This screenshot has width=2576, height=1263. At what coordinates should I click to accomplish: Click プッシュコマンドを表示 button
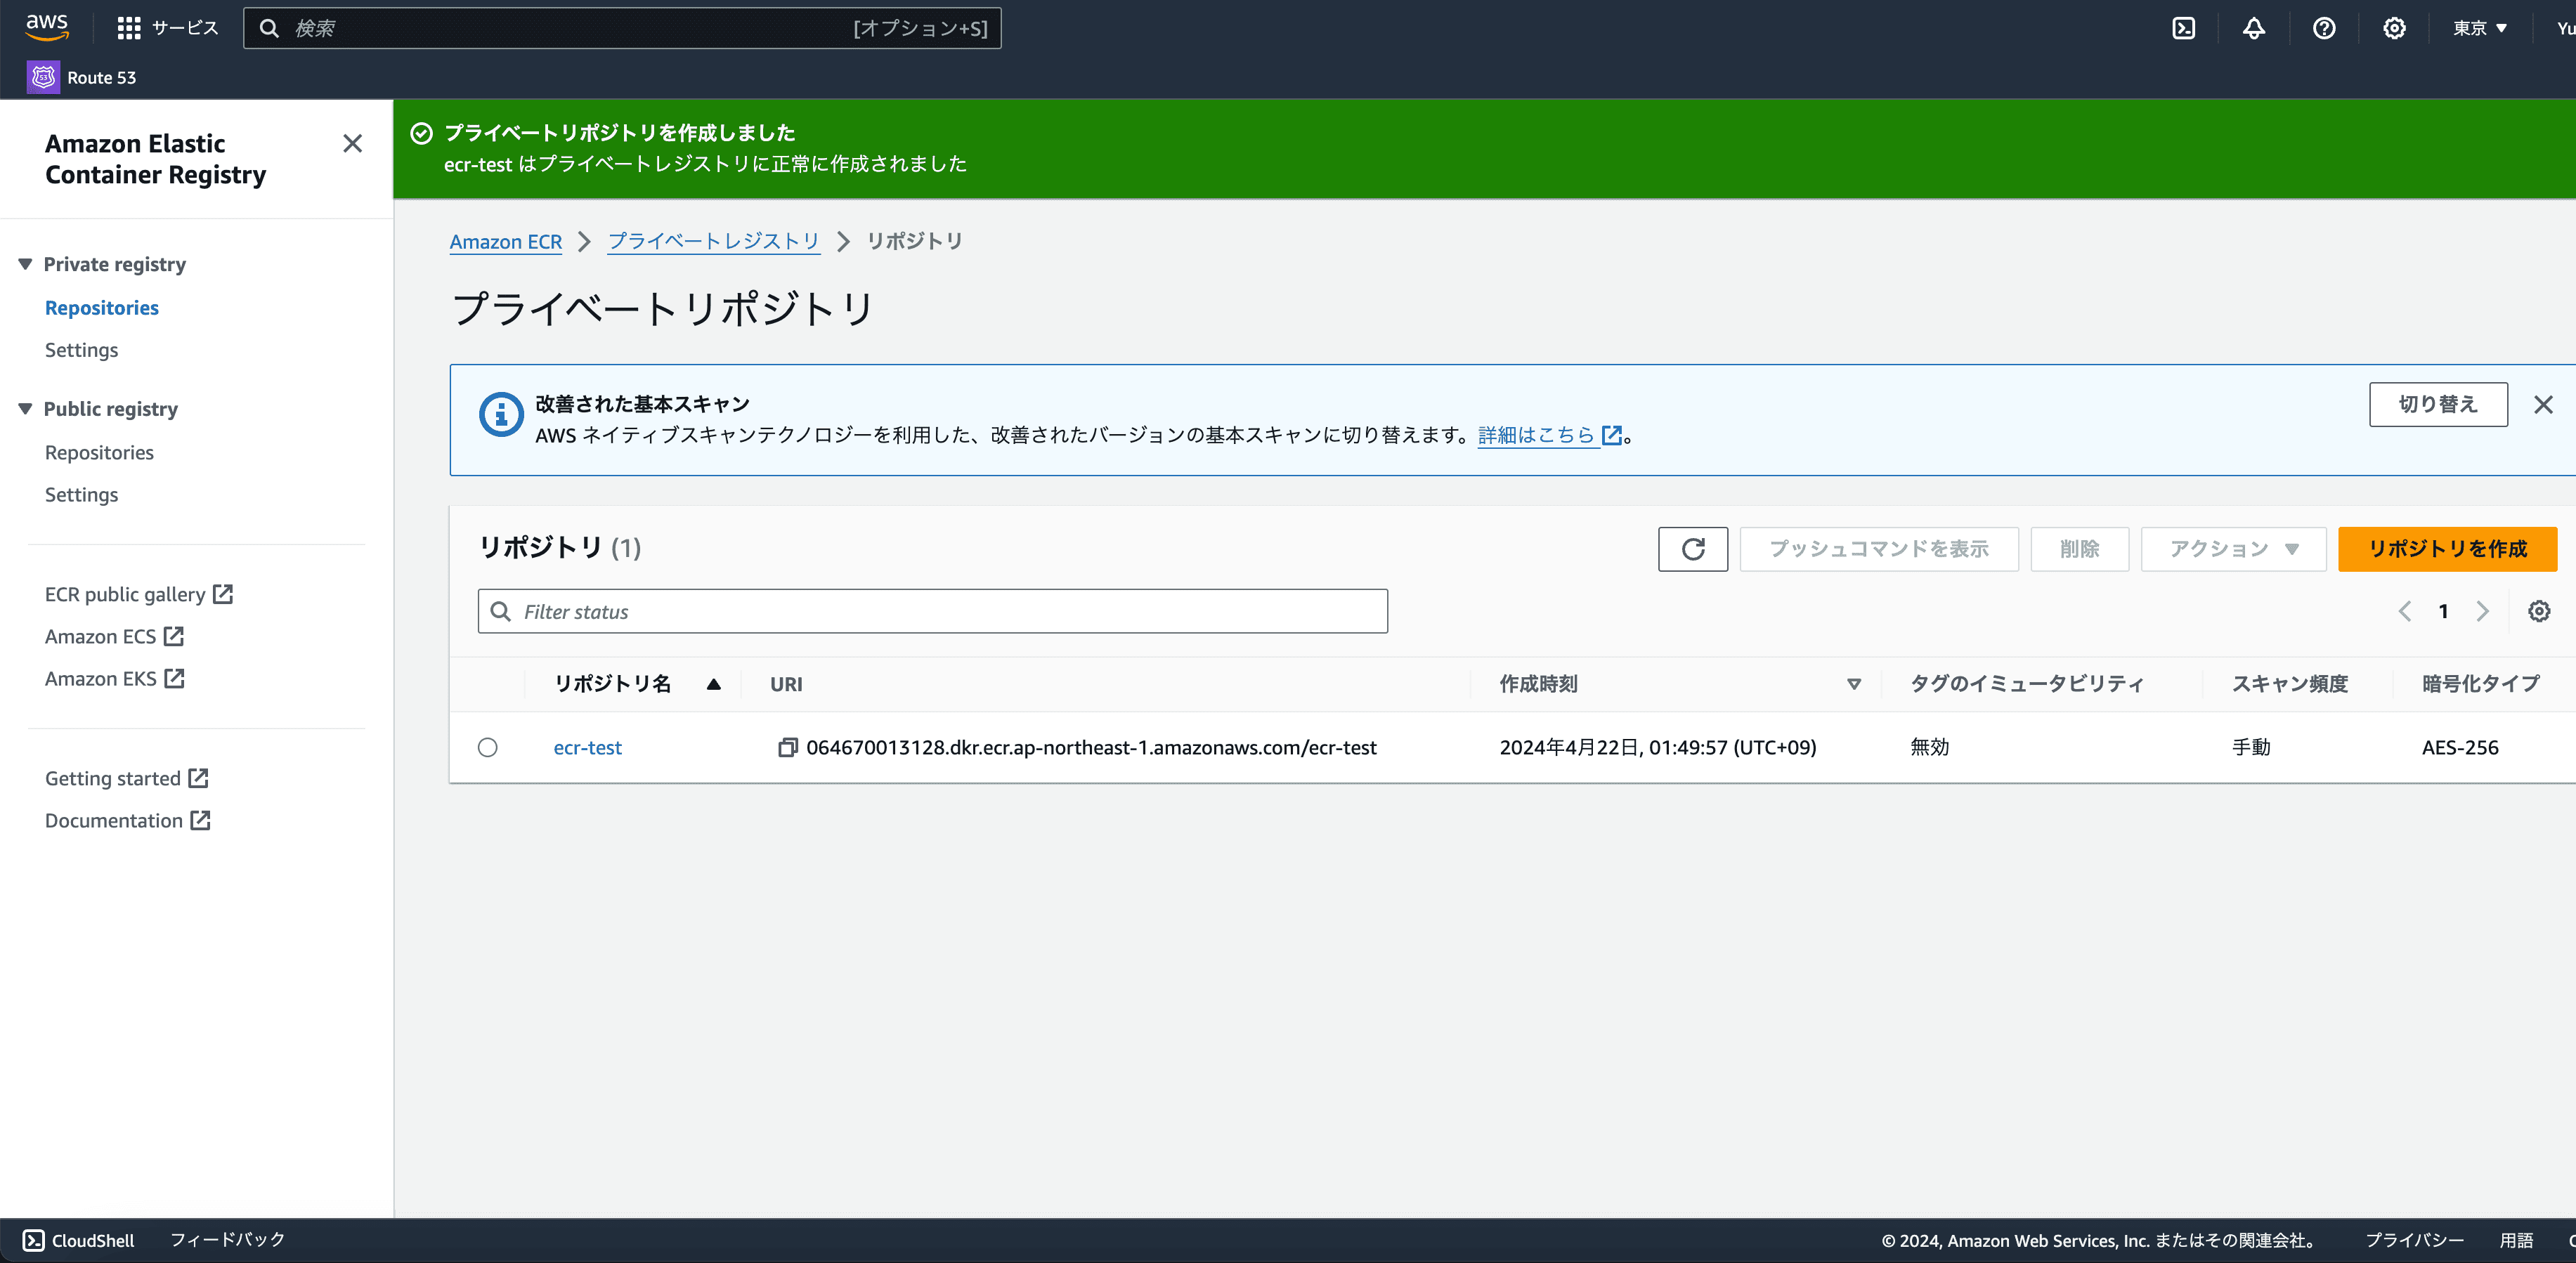tap(1879, 549)
